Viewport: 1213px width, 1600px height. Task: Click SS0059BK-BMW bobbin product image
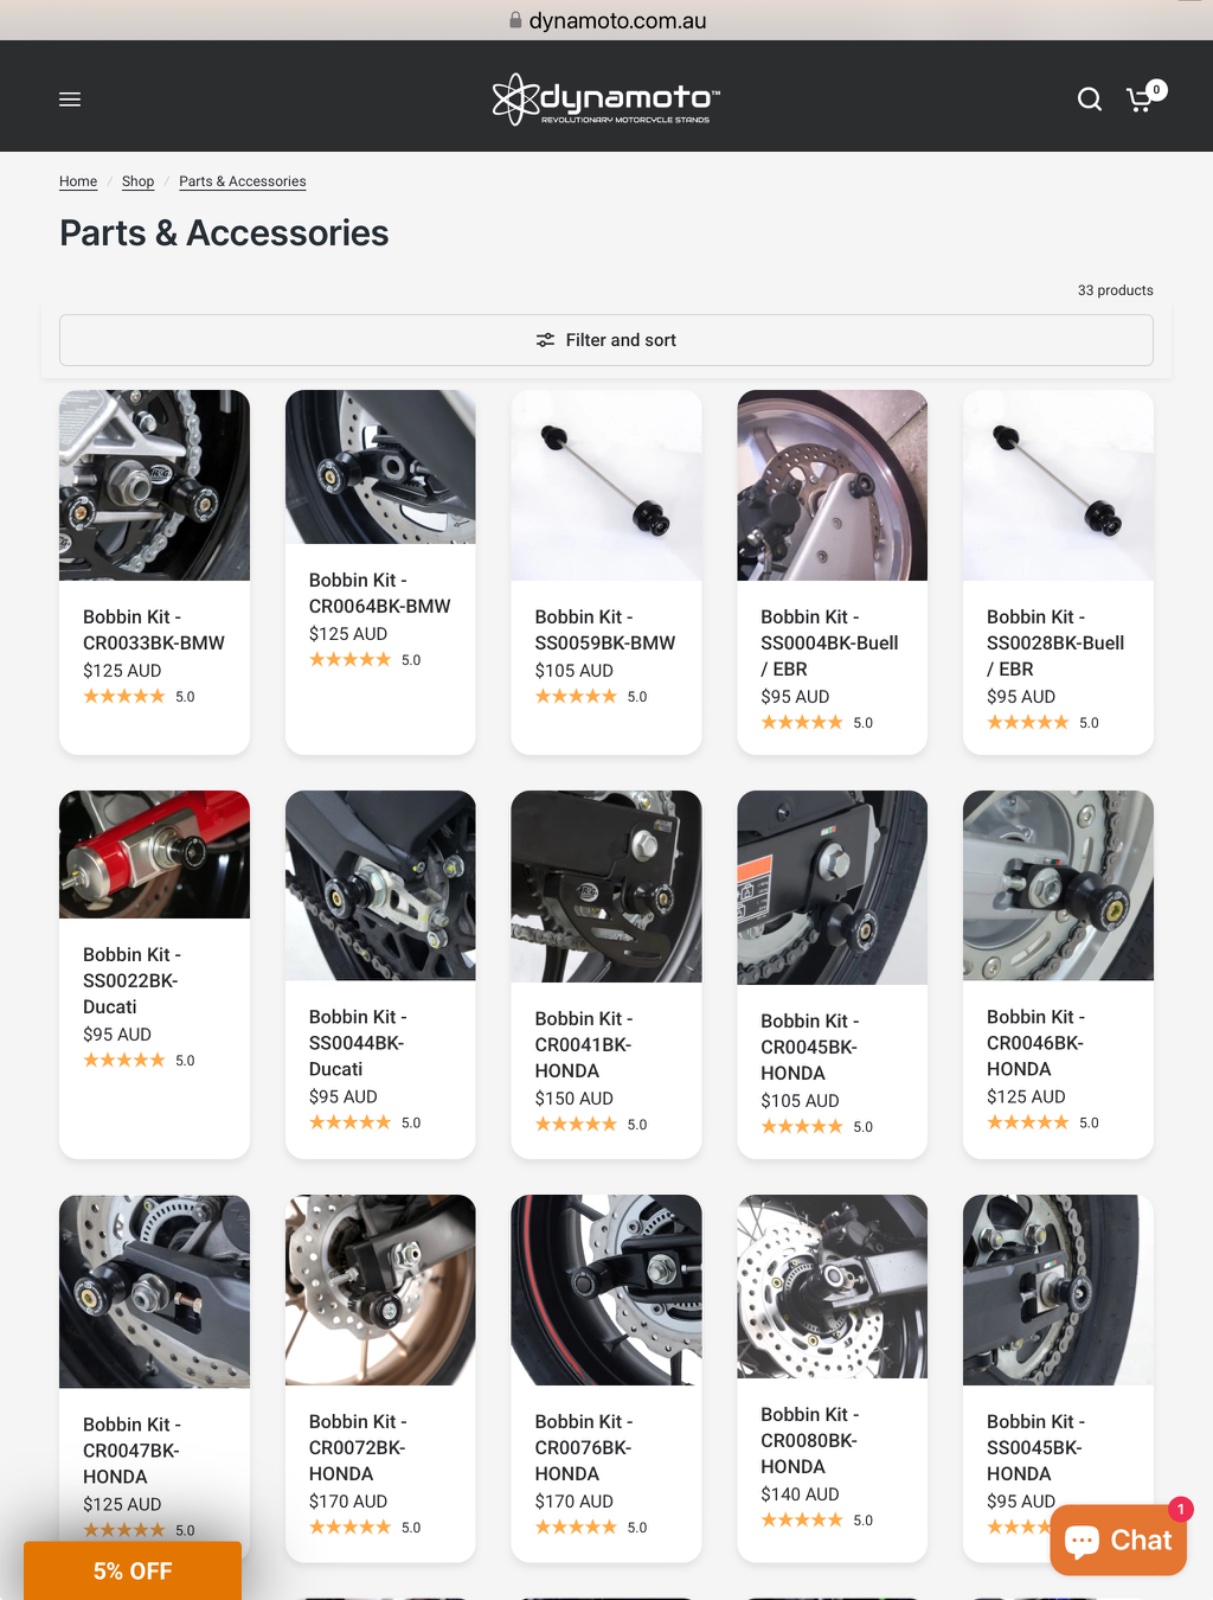pyautogui.click(x=606, y=485)
